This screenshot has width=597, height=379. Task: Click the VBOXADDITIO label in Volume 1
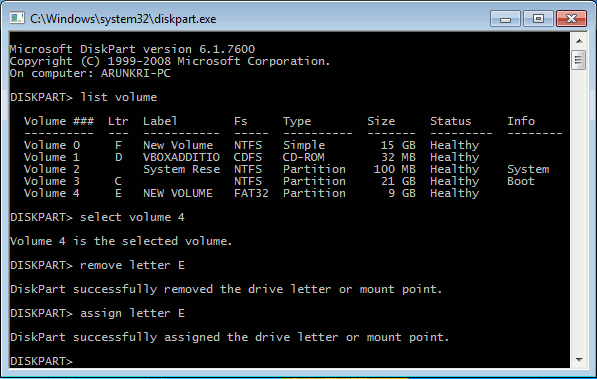181,157
